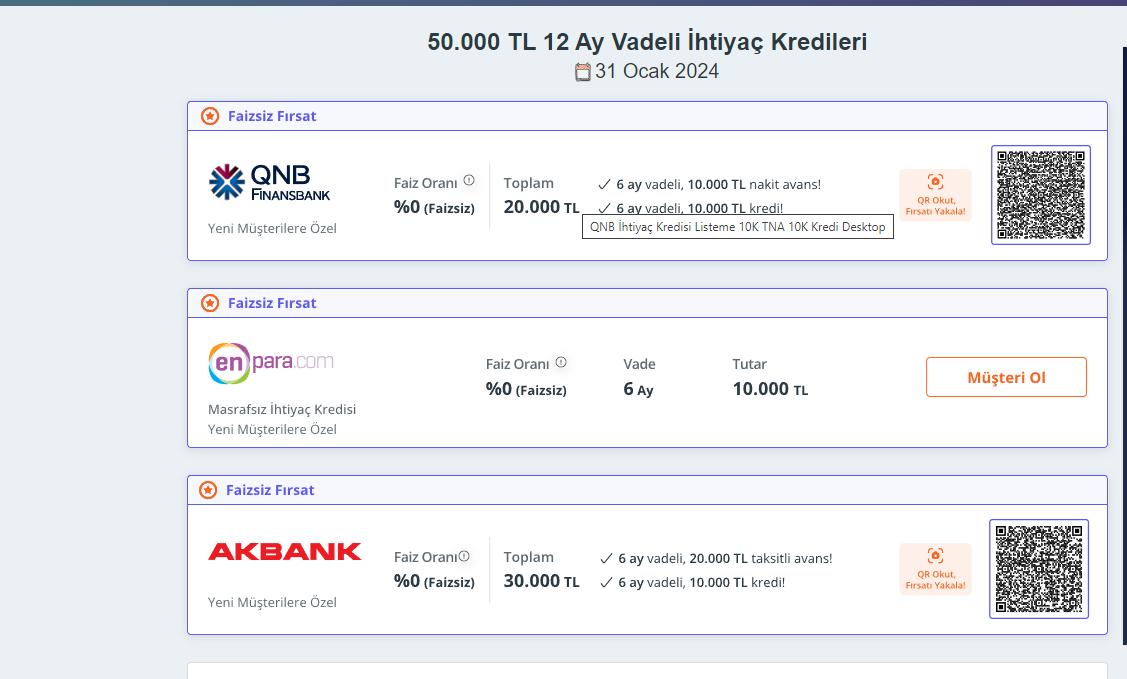Image resolution: width=1127 pixels, height=679 pixels.
Task: Click the star badge on the Enpara Faizsiz Fırsat card
Action: tap(210, 303)
